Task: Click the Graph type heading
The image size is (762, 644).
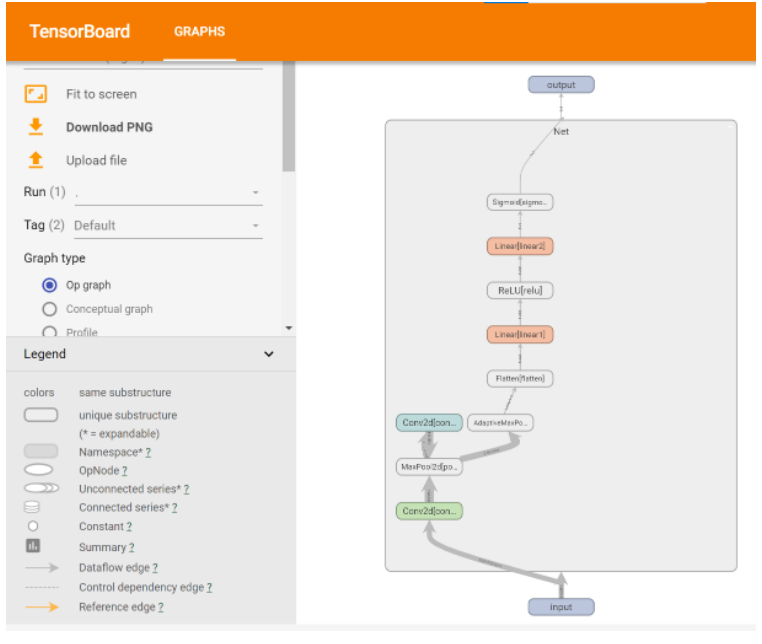Action: [x=54, y=258]
